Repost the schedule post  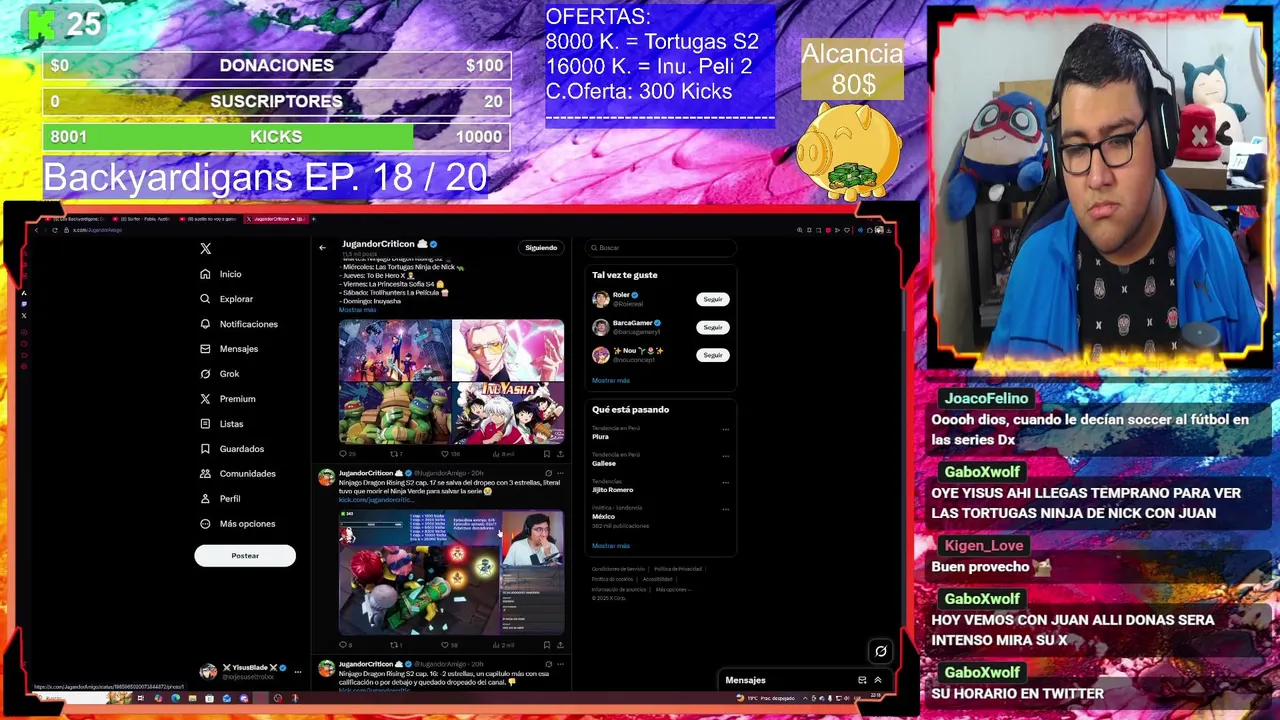coord(397,454)
